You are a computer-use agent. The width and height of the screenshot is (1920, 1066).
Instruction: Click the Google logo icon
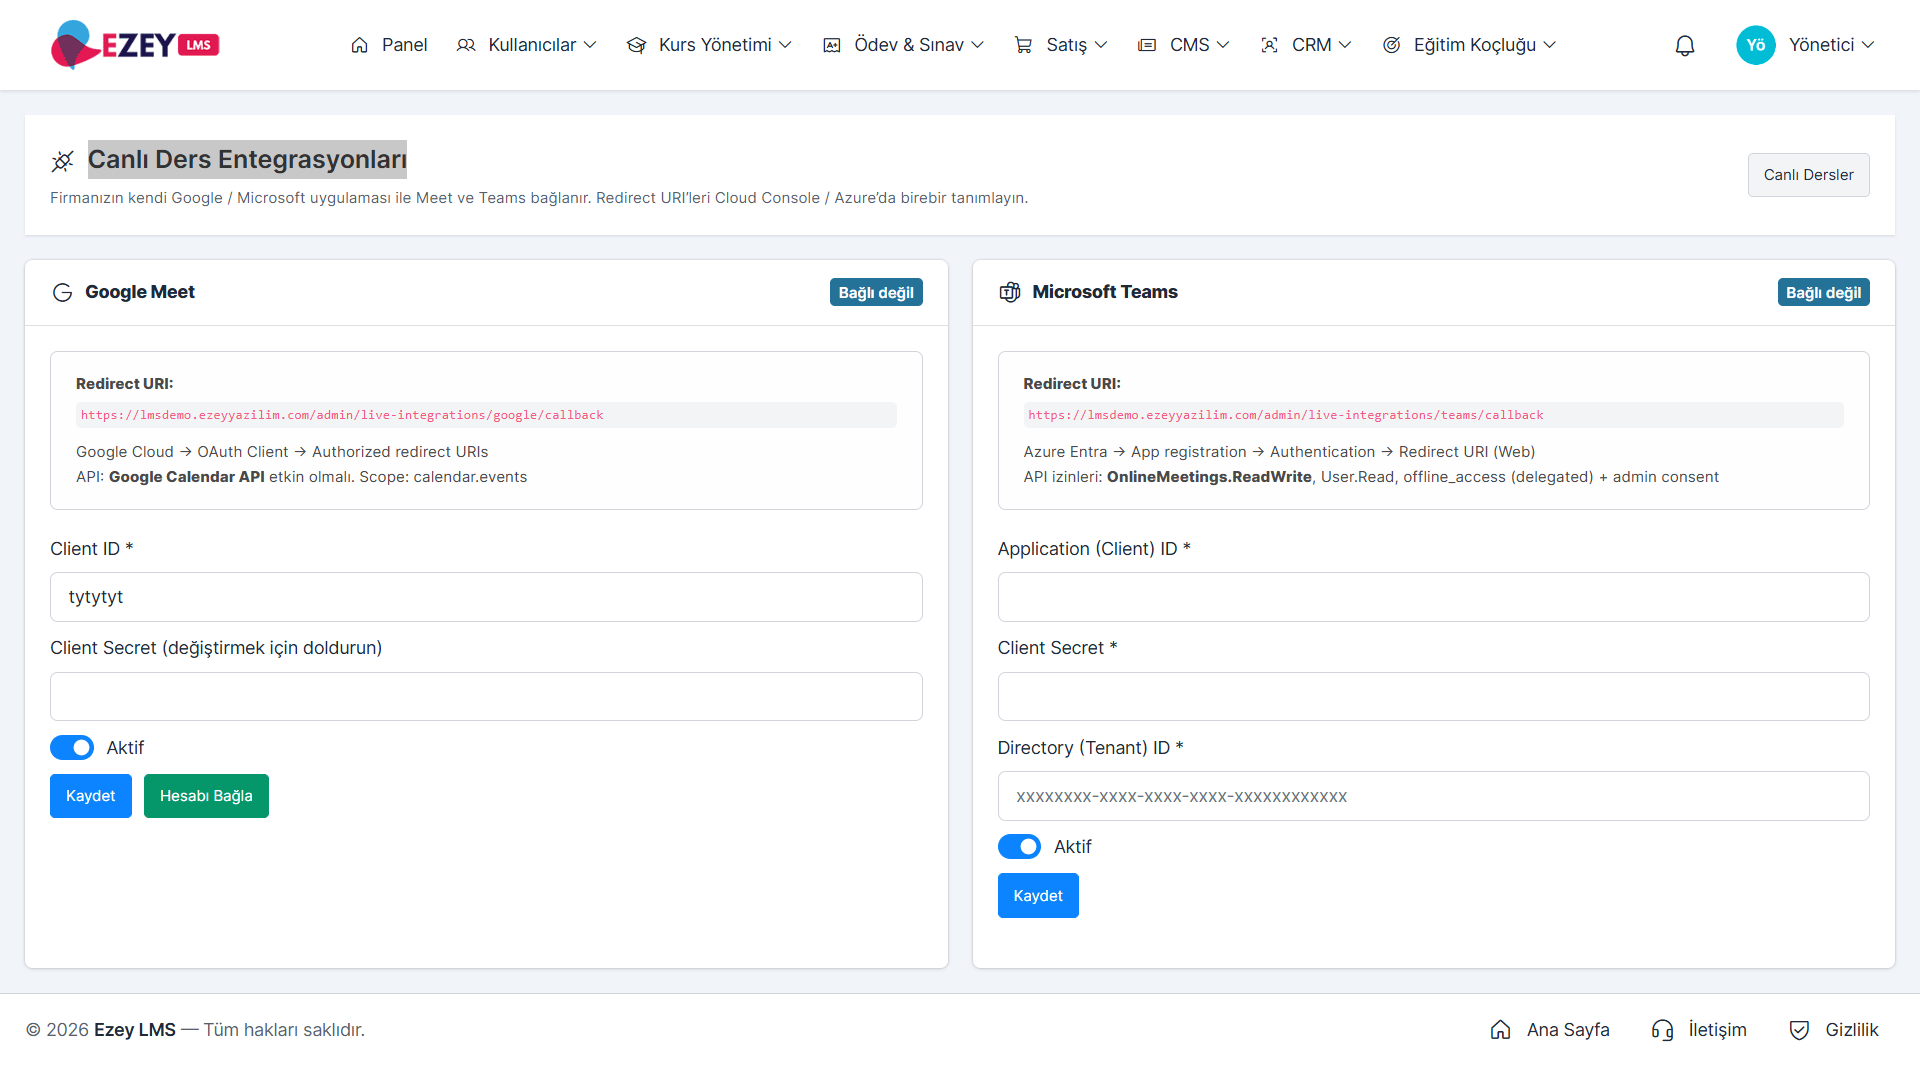pos(63,292)
